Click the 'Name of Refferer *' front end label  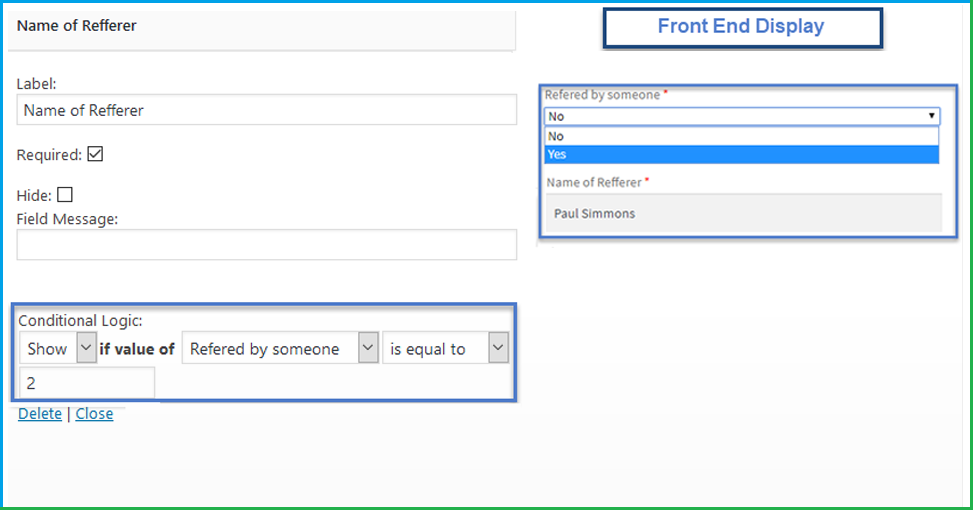[596, 182]
